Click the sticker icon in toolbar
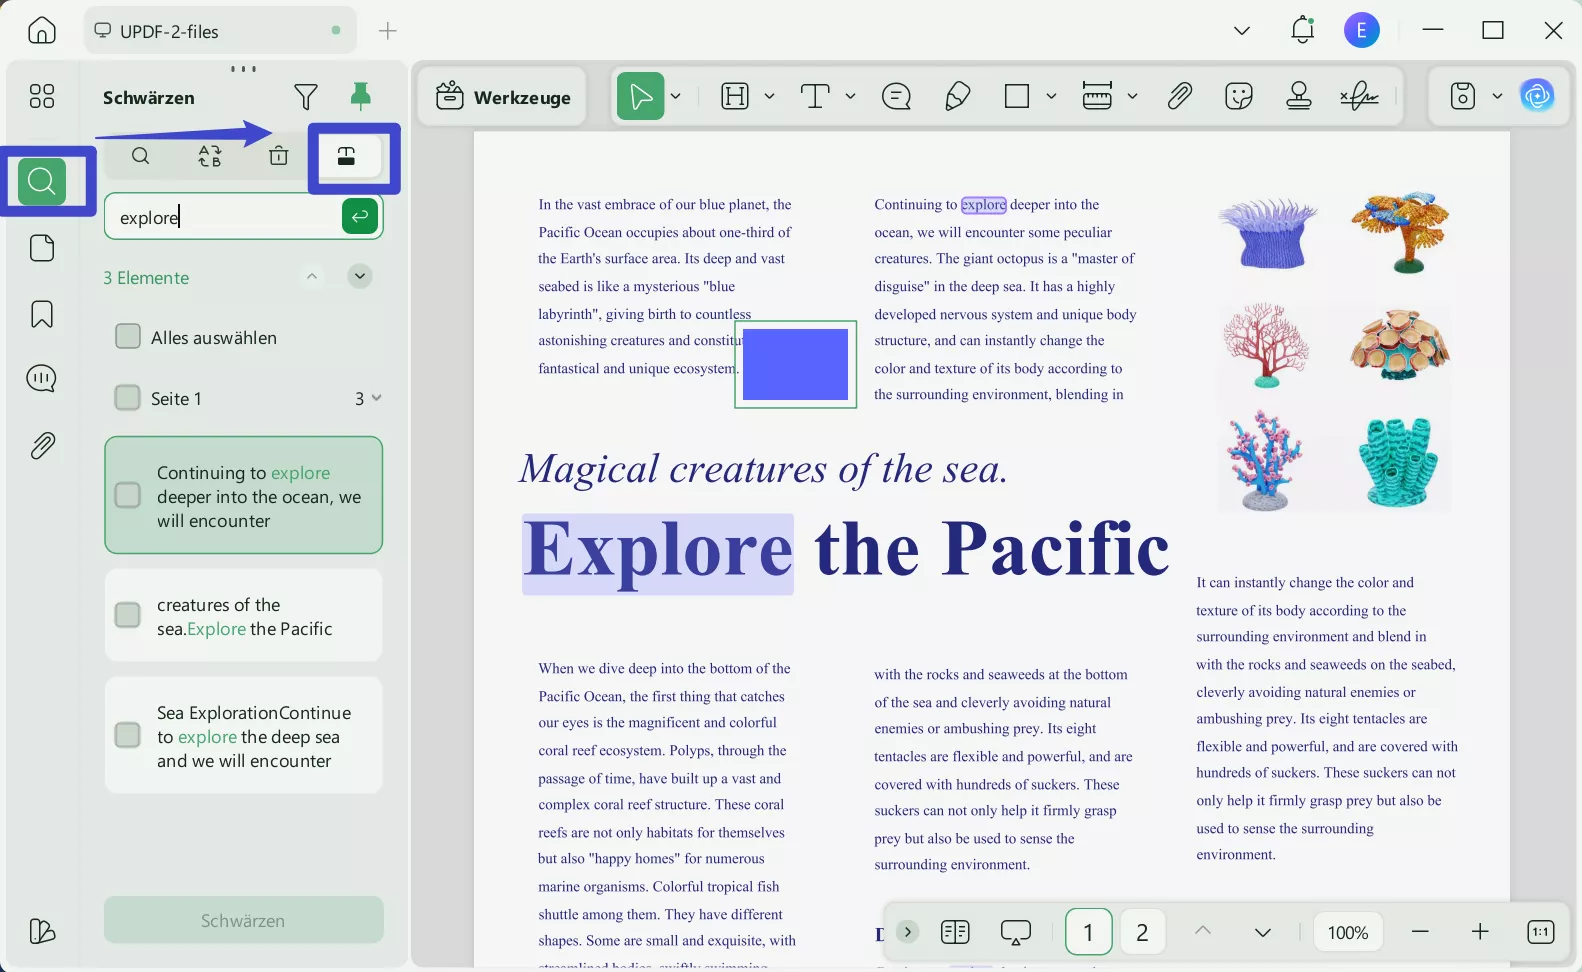 tap(1239, 96)
